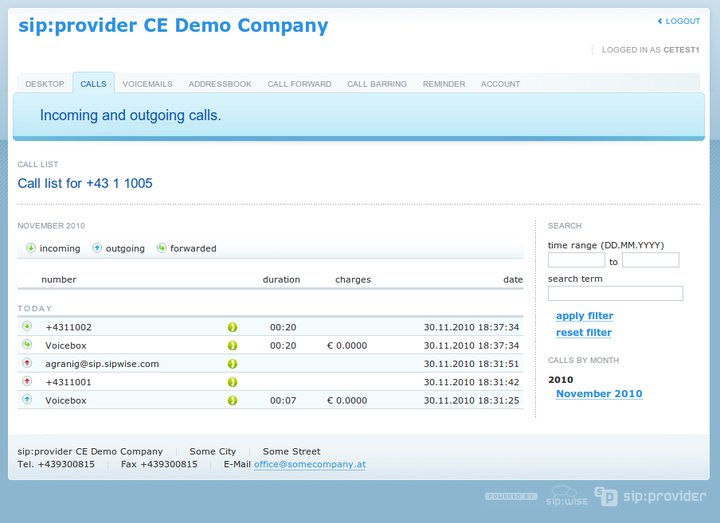Image resolution: width=720 pixels, height=523 pixels.
Task: Click the forwarded icon beside the first Voicebox row
Action: tap(27, 345)
